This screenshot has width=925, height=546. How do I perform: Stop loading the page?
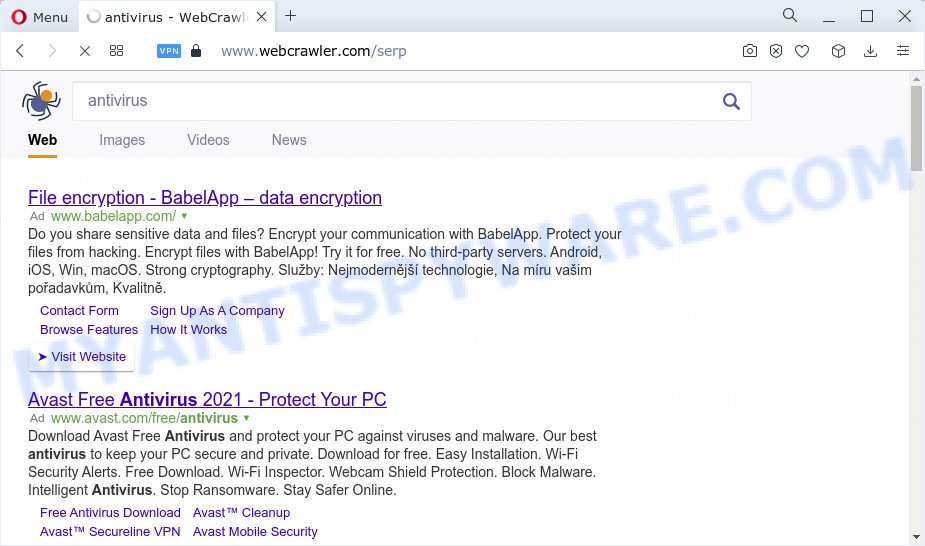[84, 51]
